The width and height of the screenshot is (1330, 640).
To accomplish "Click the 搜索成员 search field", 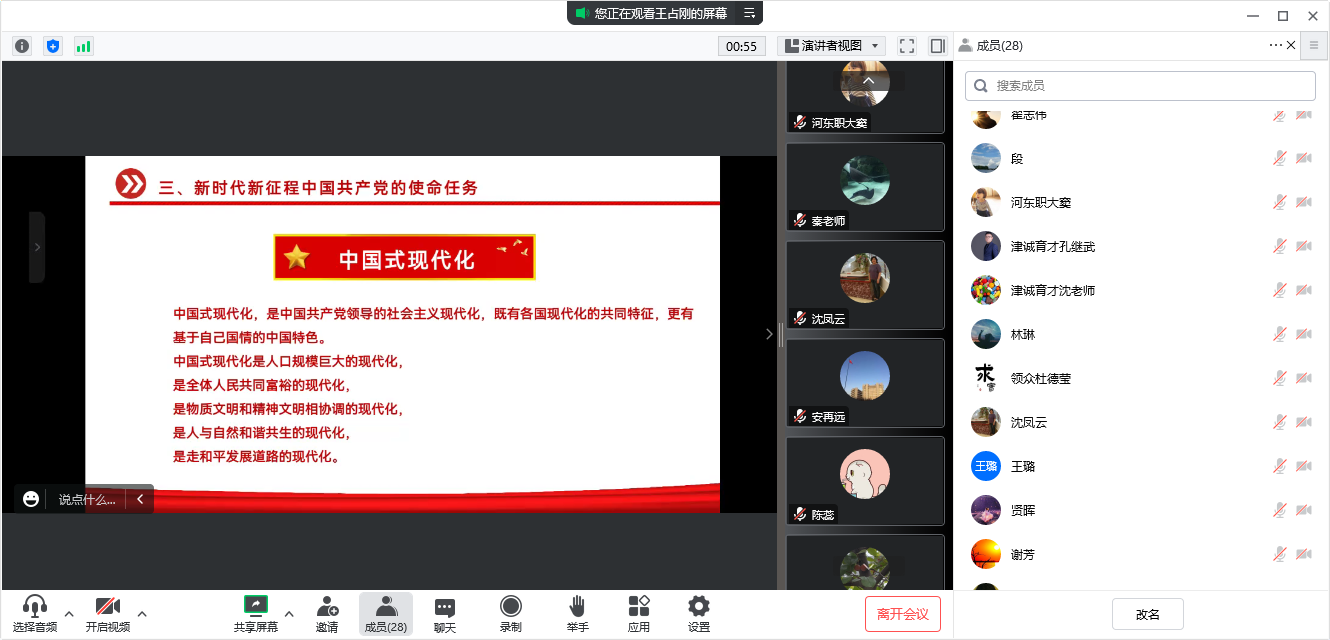I will click(x=1140, y=86).
